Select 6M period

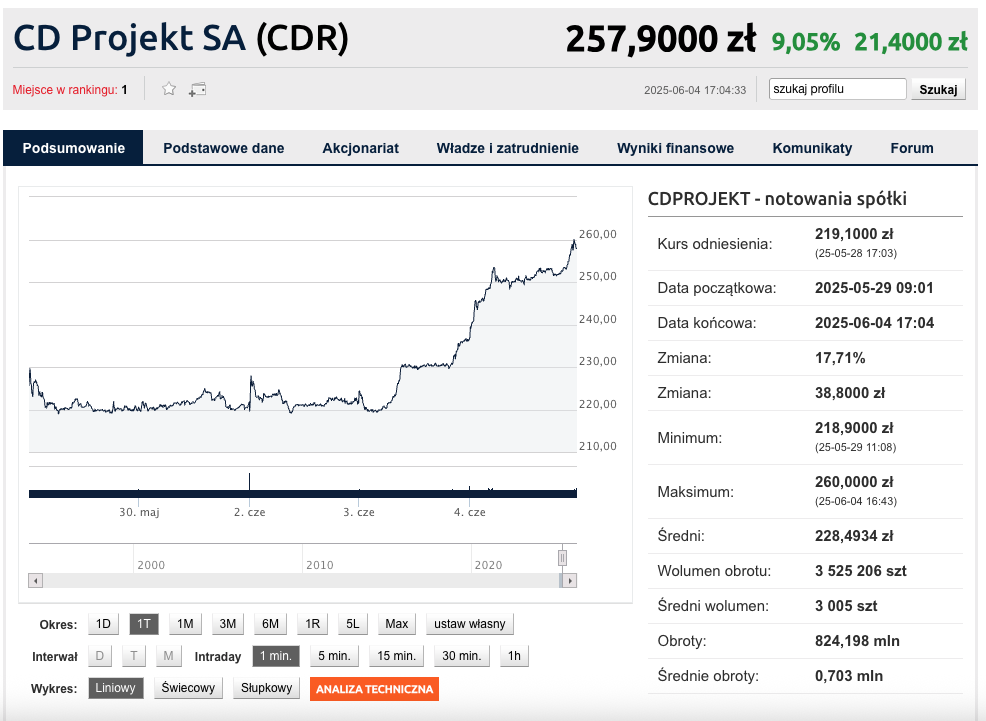tap(270, 624)
